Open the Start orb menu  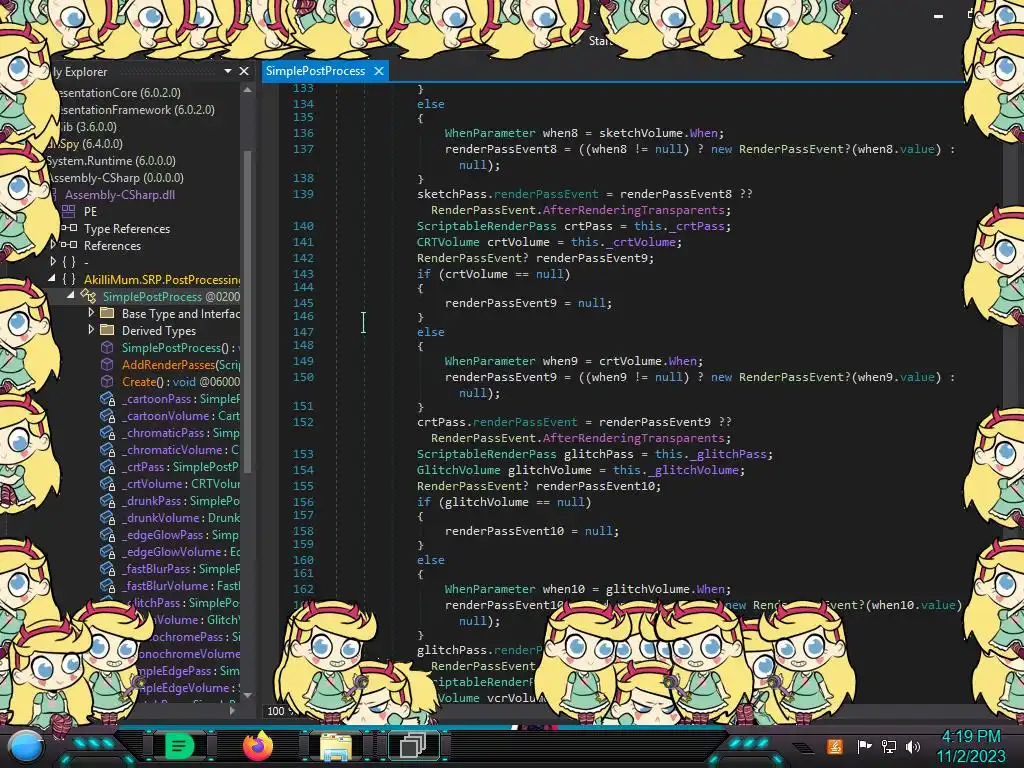coord(25,748)
